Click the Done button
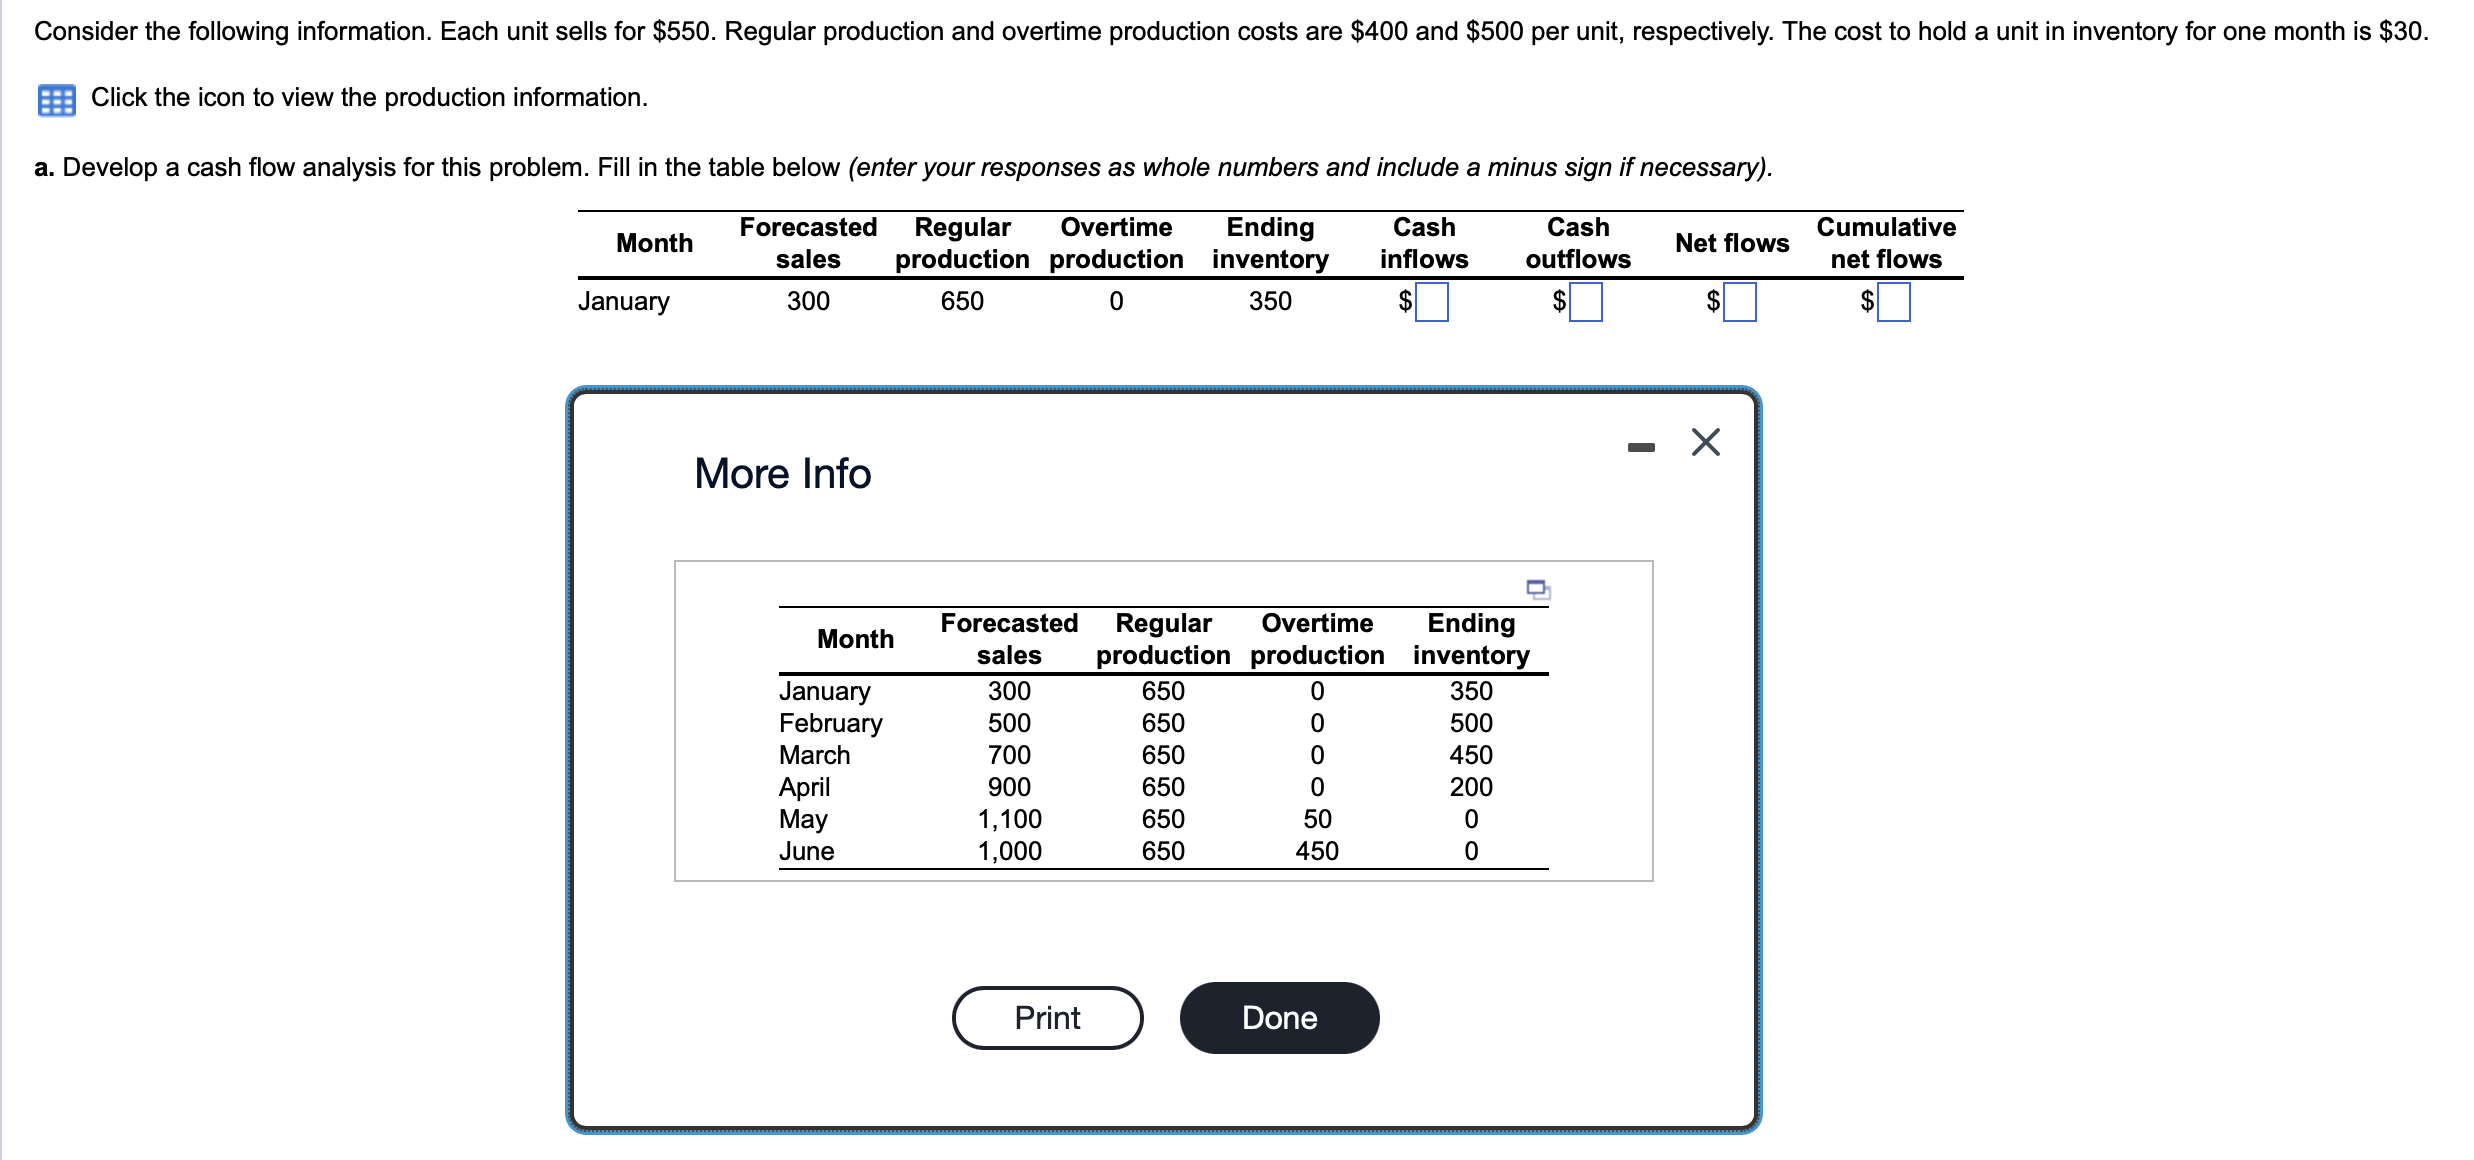Screen dimensions: 2474x1160 [1279, 1017]
